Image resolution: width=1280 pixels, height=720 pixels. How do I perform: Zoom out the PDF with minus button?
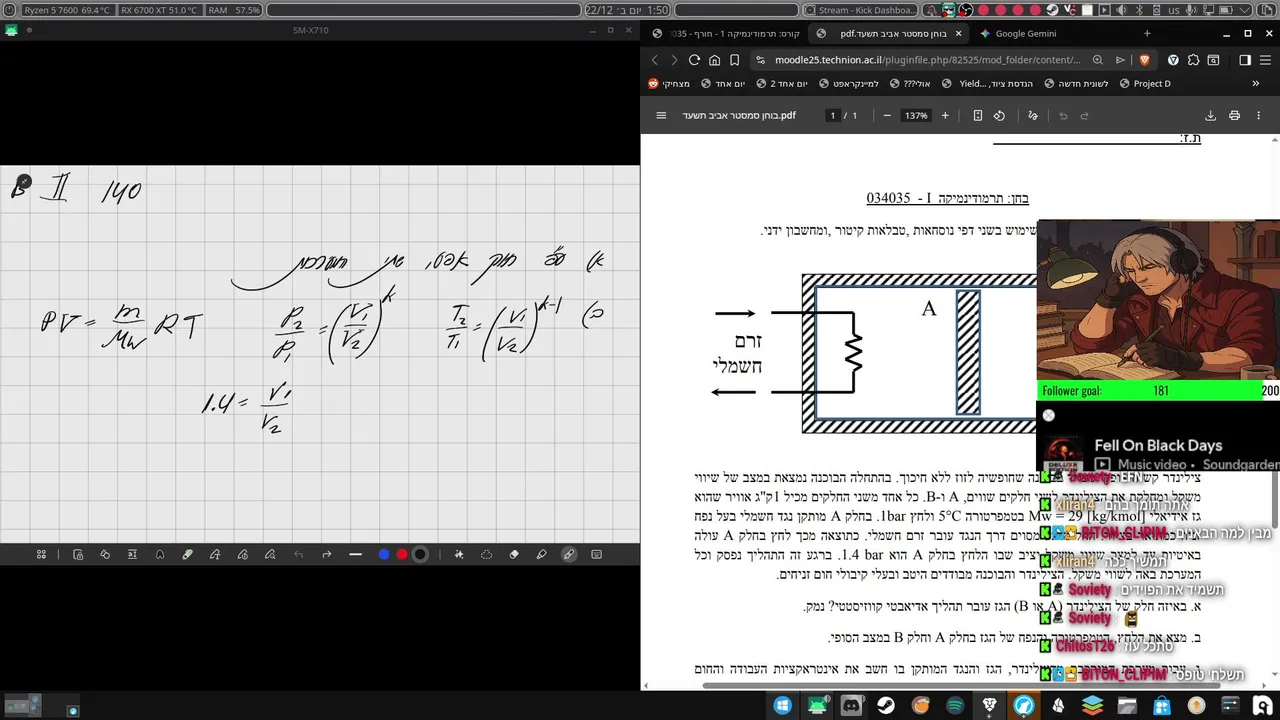click(x=887, y=116)
